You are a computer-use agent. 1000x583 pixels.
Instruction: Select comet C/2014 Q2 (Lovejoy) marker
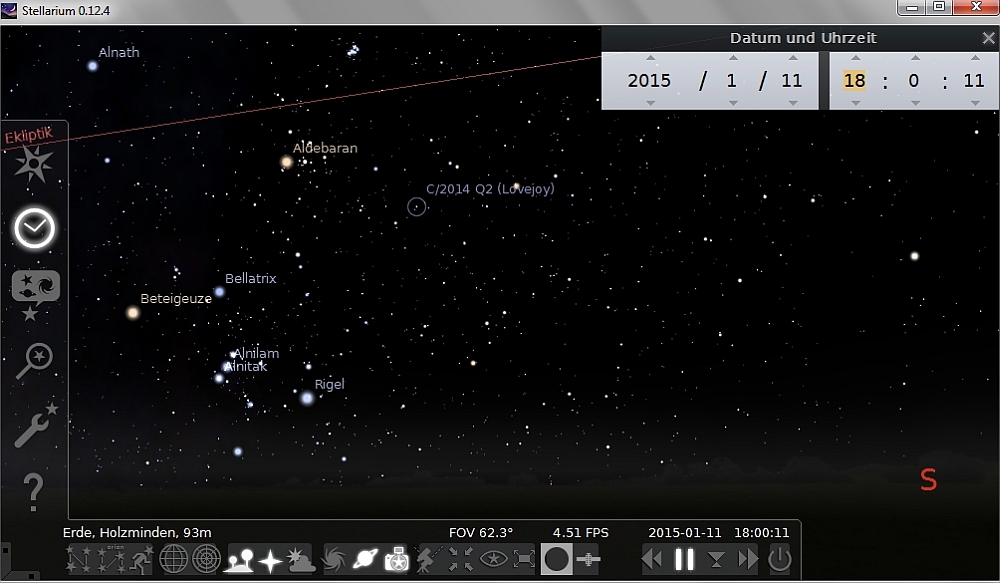coord(416,207)
